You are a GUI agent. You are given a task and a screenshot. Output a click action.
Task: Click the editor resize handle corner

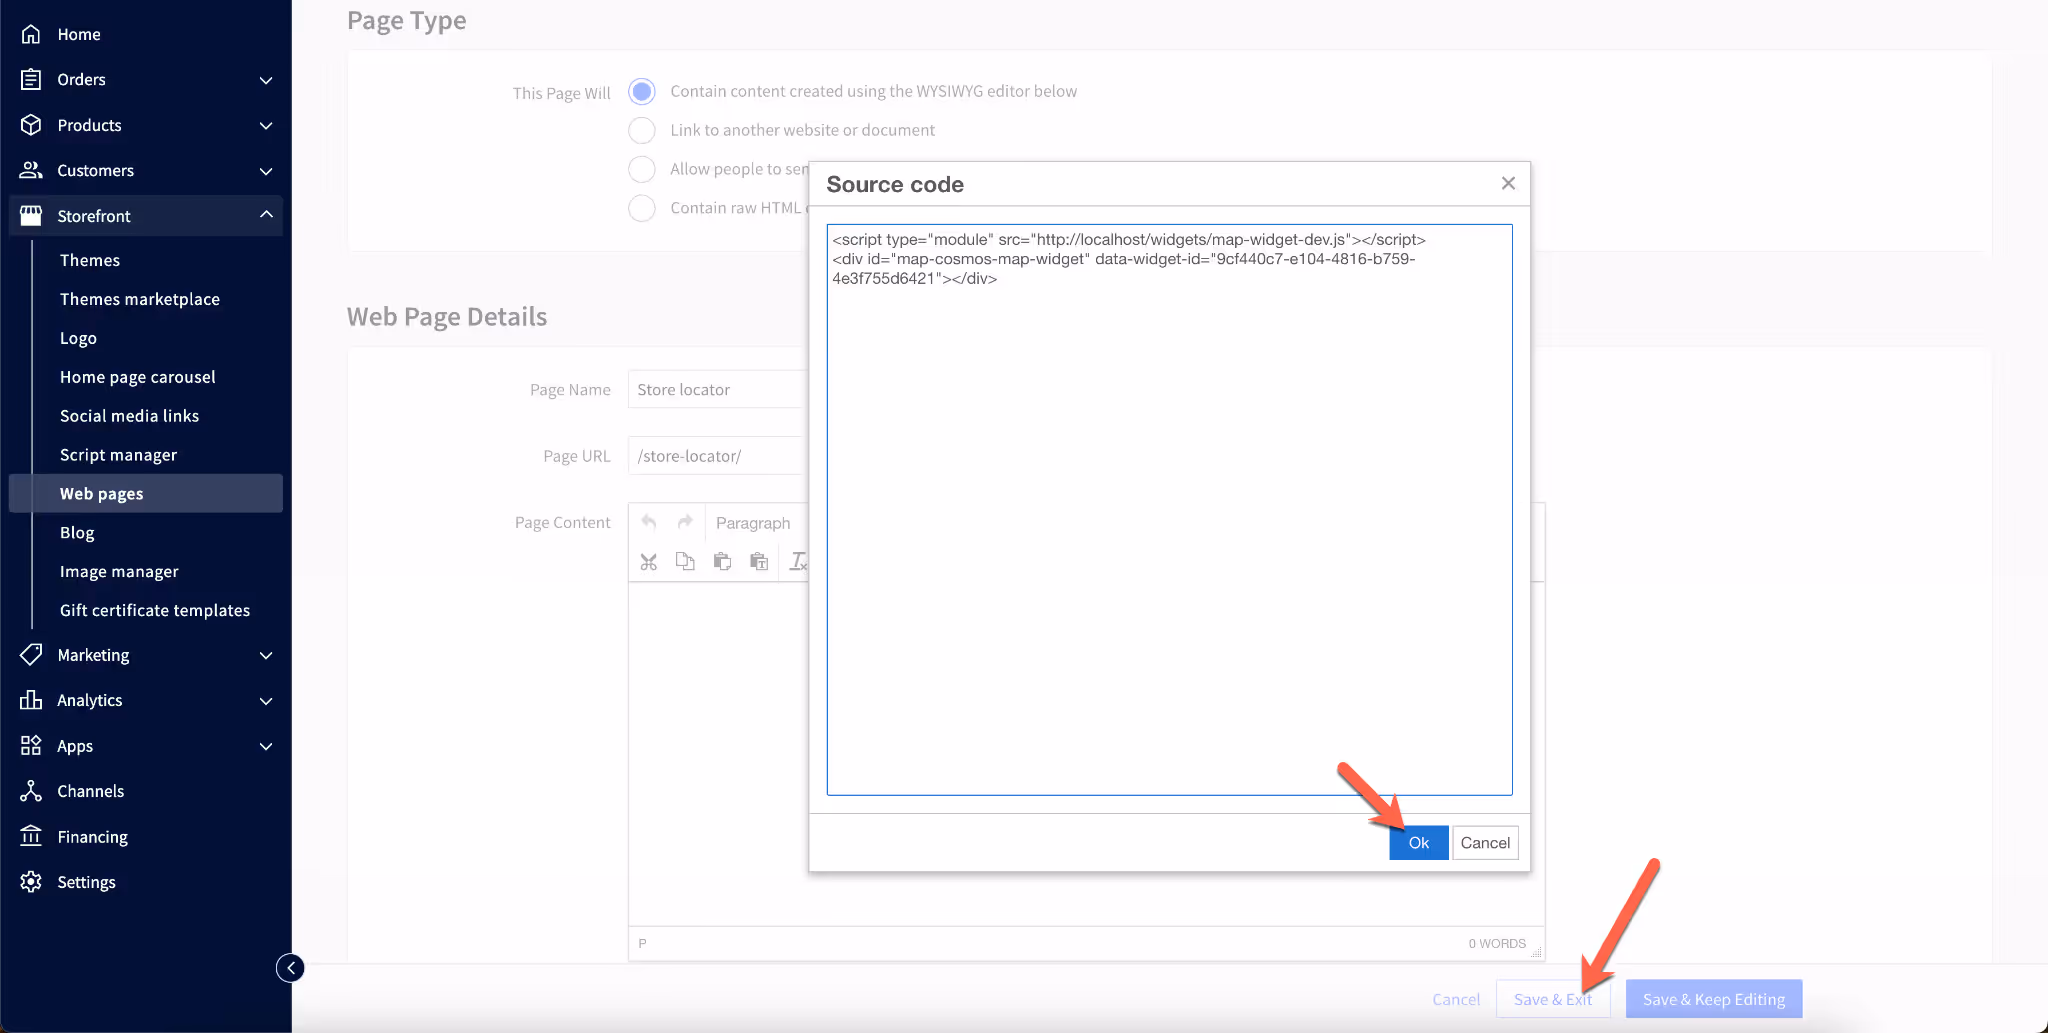click(1537, 952)
